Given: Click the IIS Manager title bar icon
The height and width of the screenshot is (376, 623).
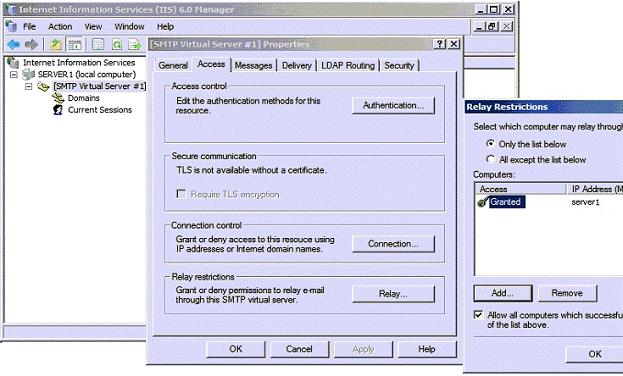Looking at the screenshot, I should tap(10, 10).
